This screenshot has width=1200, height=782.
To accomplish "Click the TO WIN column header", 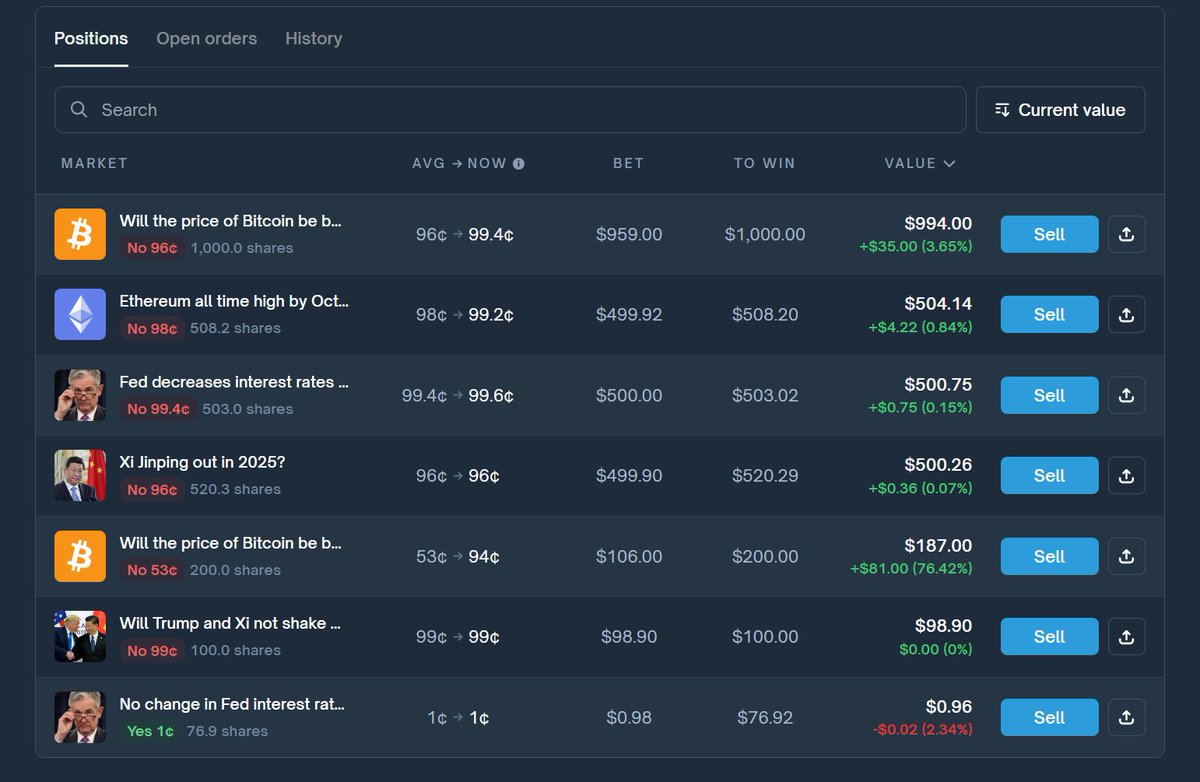I will pyautogui.click(x=764, y=163).
